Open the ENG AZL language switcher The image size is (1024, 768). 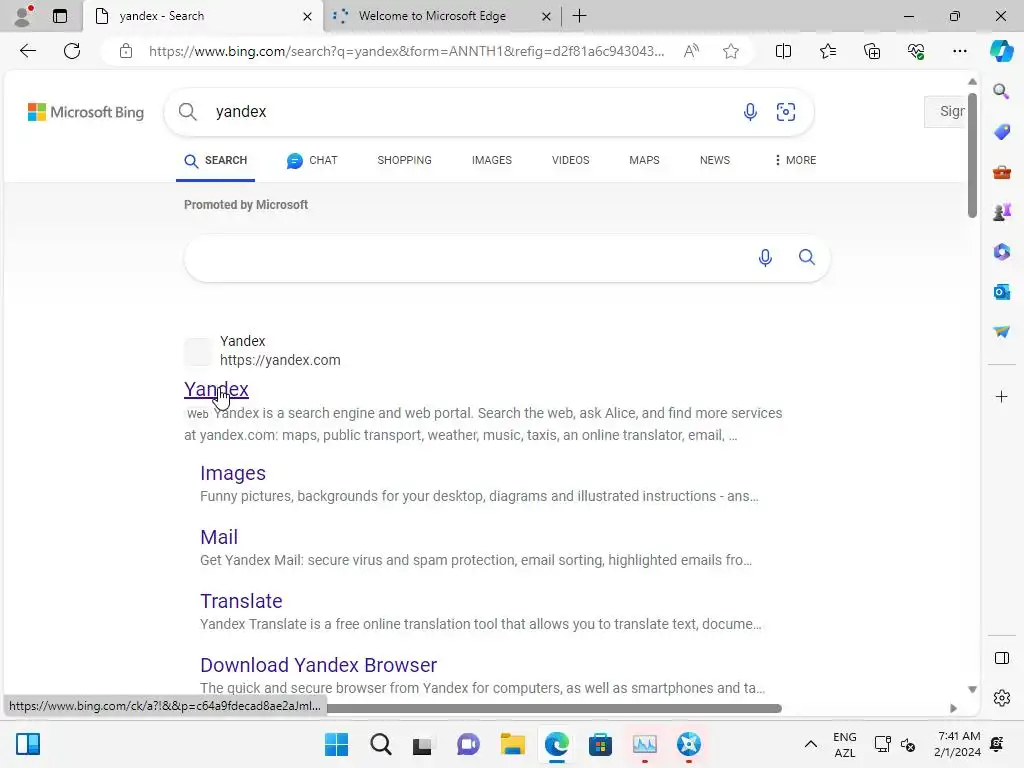click(x=844, y=744)
